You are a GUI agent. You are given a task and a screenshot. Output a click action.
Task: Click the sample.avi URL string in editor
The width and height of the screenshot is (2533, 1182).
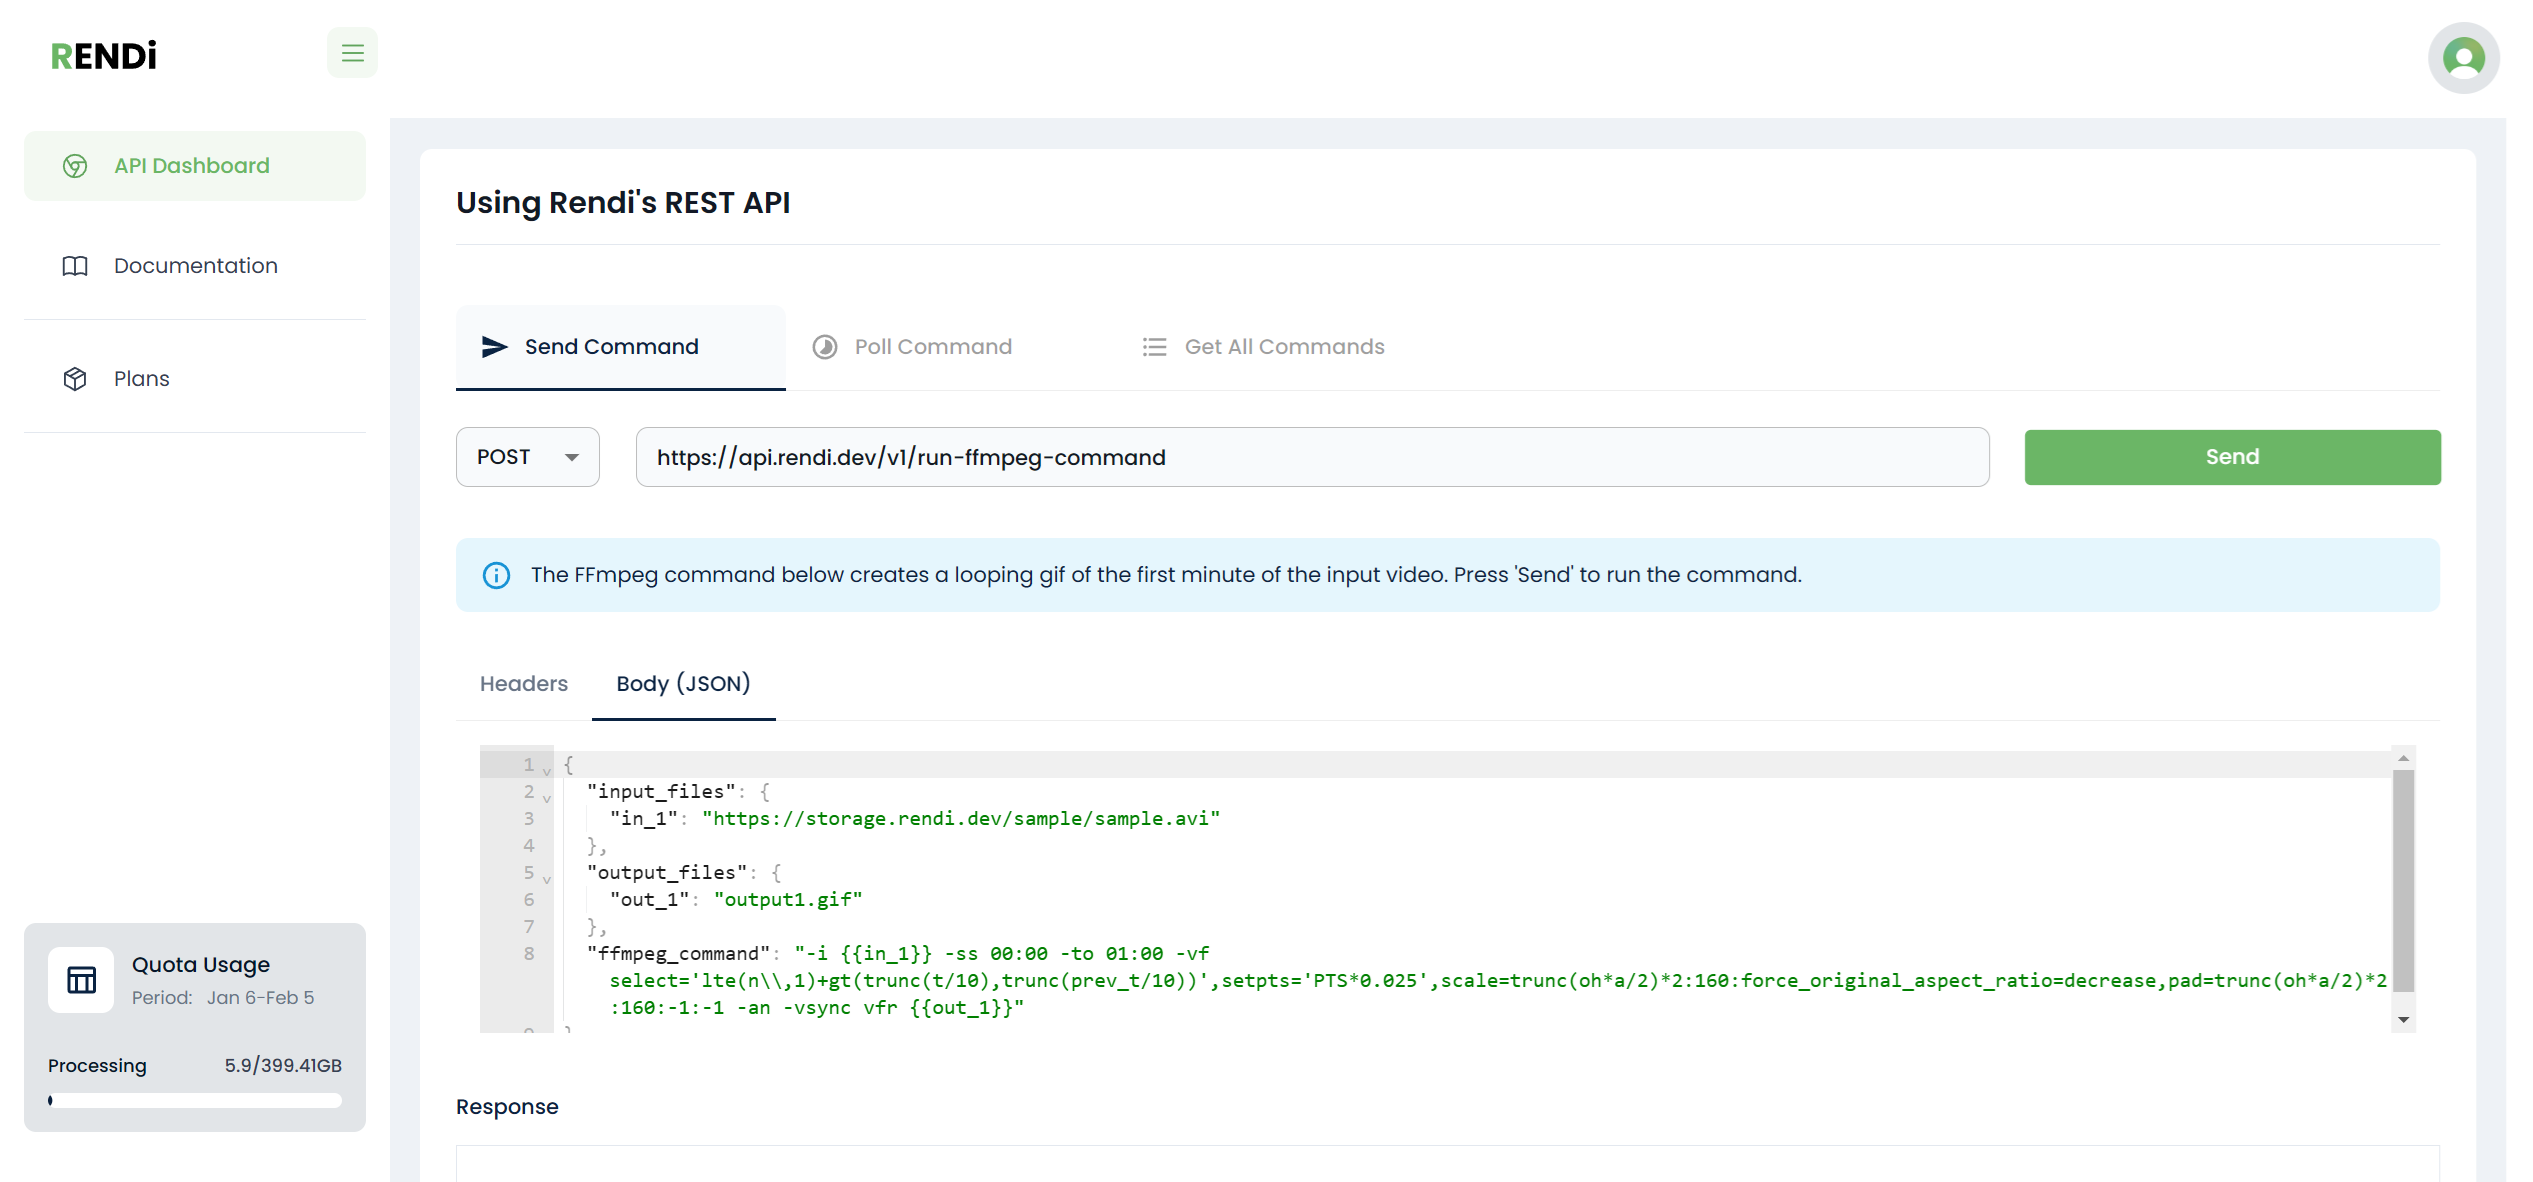(x=961, y=819)
